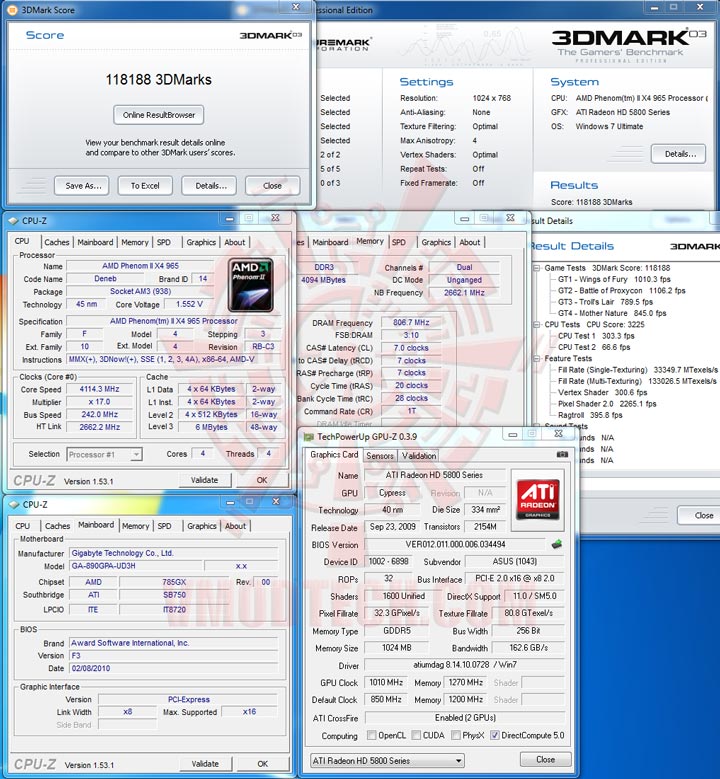The image size is (720, 779).
Task: Click the NB Frequency 2662.1 MHz value
Action: (x=464, y=293)
